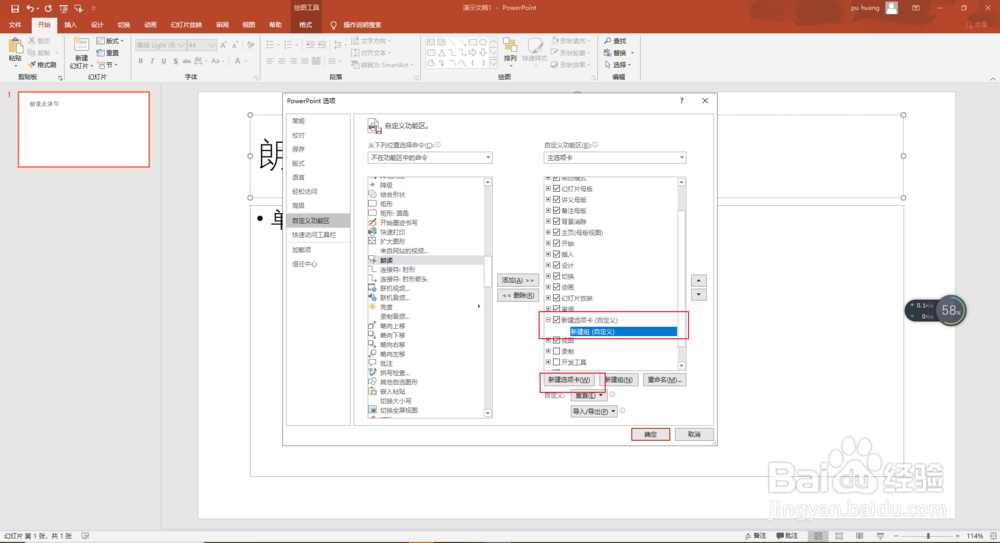
Task: Open the 文件 ribbon tab
Action: click(x=15, y=25)
